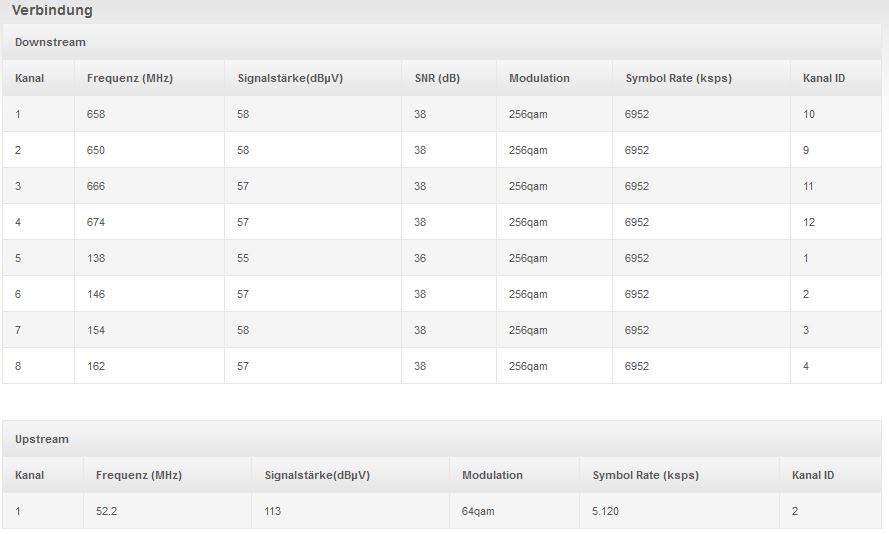Click the upstream signal strength 113
The height and width of the screenshot is (534, 889).
click(x=273, y=511)
